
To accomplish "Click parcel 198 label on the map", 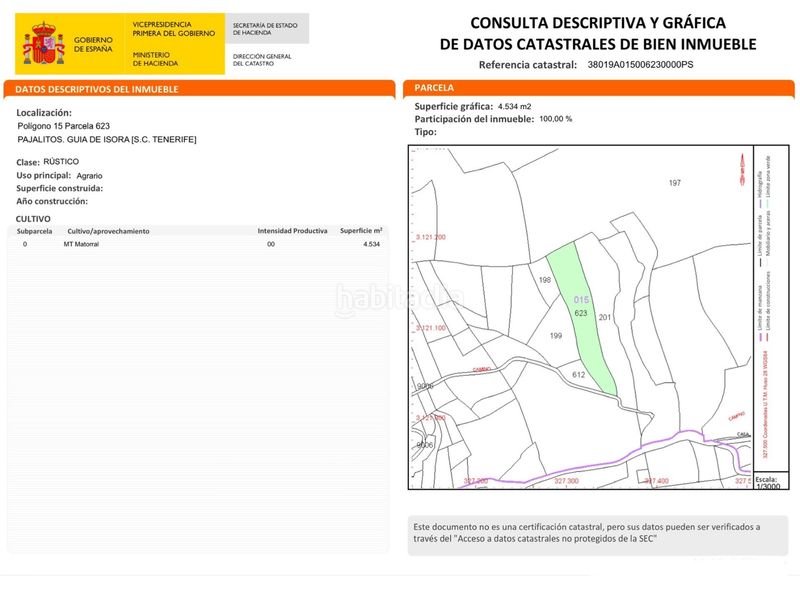I will (x=545, y=280).
